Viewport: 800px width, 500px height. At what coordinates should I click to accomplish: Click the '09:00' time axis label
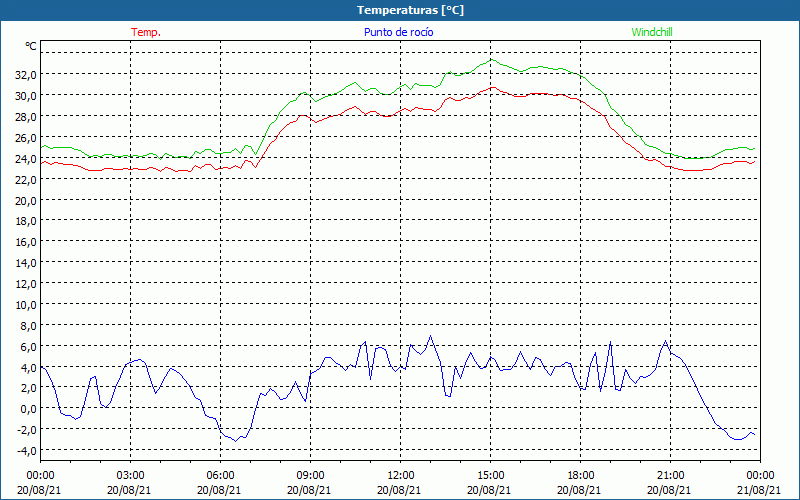[x=309, y=476]
